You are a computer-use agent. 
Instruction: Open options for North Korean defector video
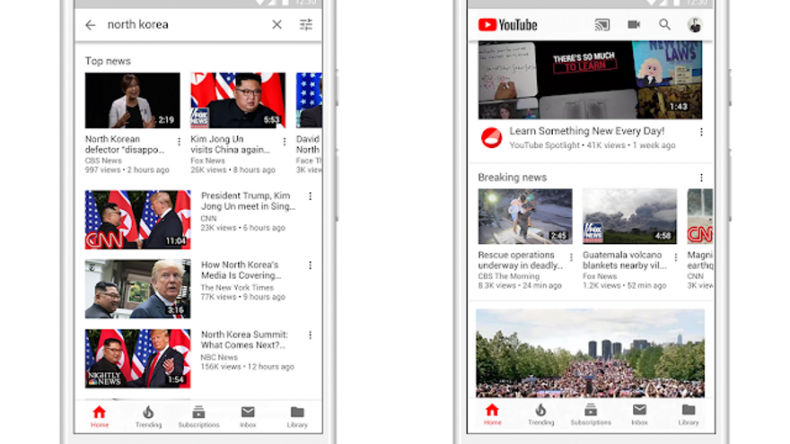tap(179, 142)
